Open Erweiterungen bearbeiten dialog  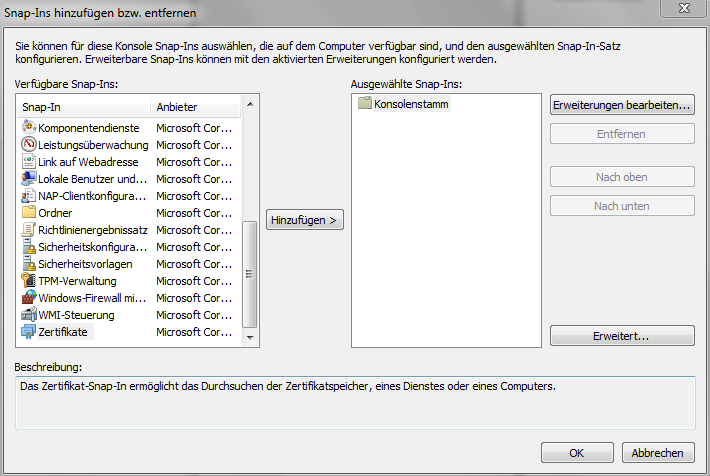(x=622, y=105)
